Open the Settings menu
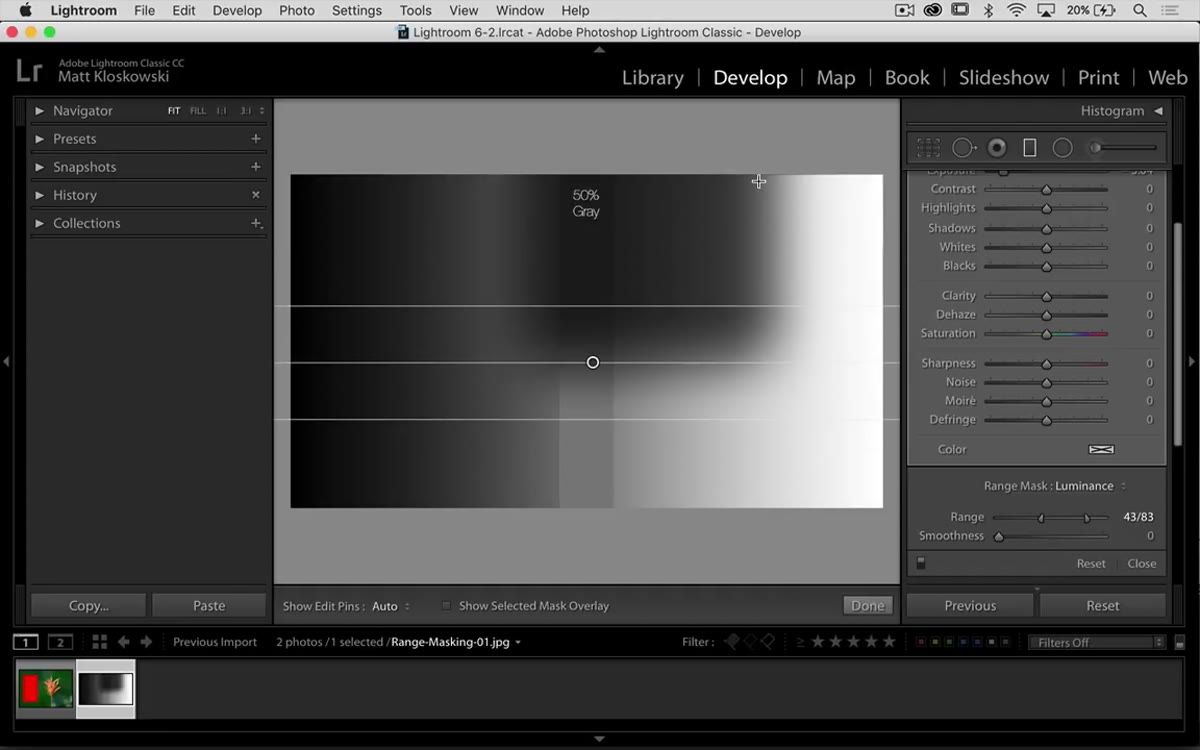 pos(357,11)
